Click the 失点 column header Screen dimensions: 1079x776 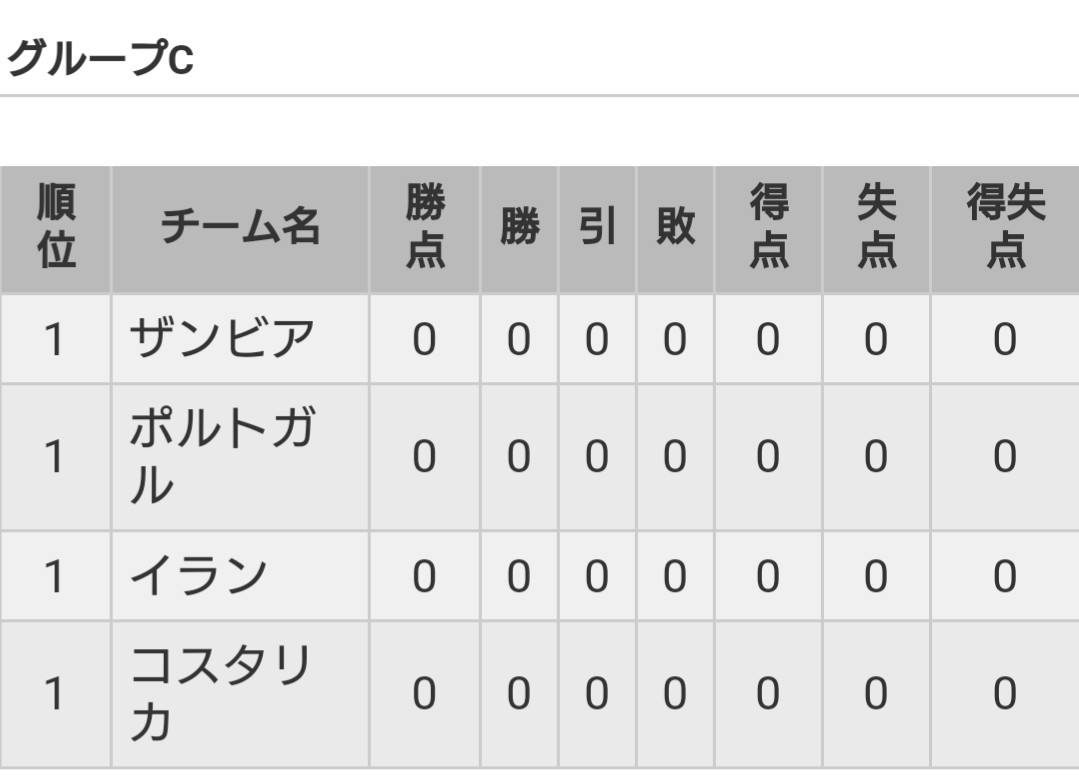(877, 226)
